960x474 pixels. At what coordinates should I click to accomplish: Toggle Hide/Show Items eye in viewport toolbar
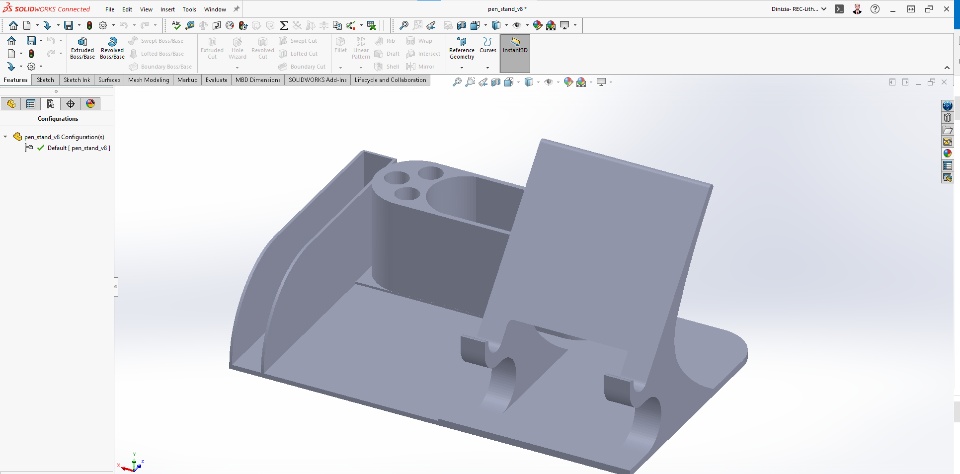coord(549,82)
